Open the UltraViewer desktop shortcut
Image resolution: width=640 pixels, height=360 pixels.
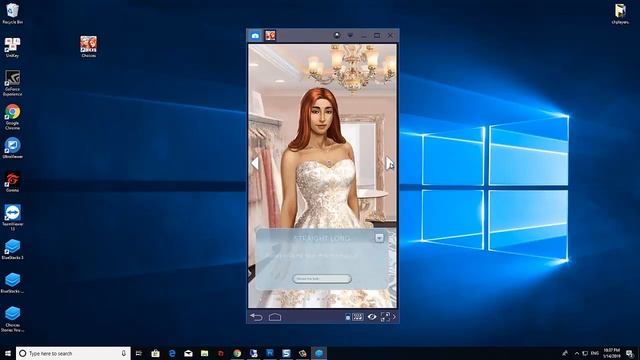12,148
